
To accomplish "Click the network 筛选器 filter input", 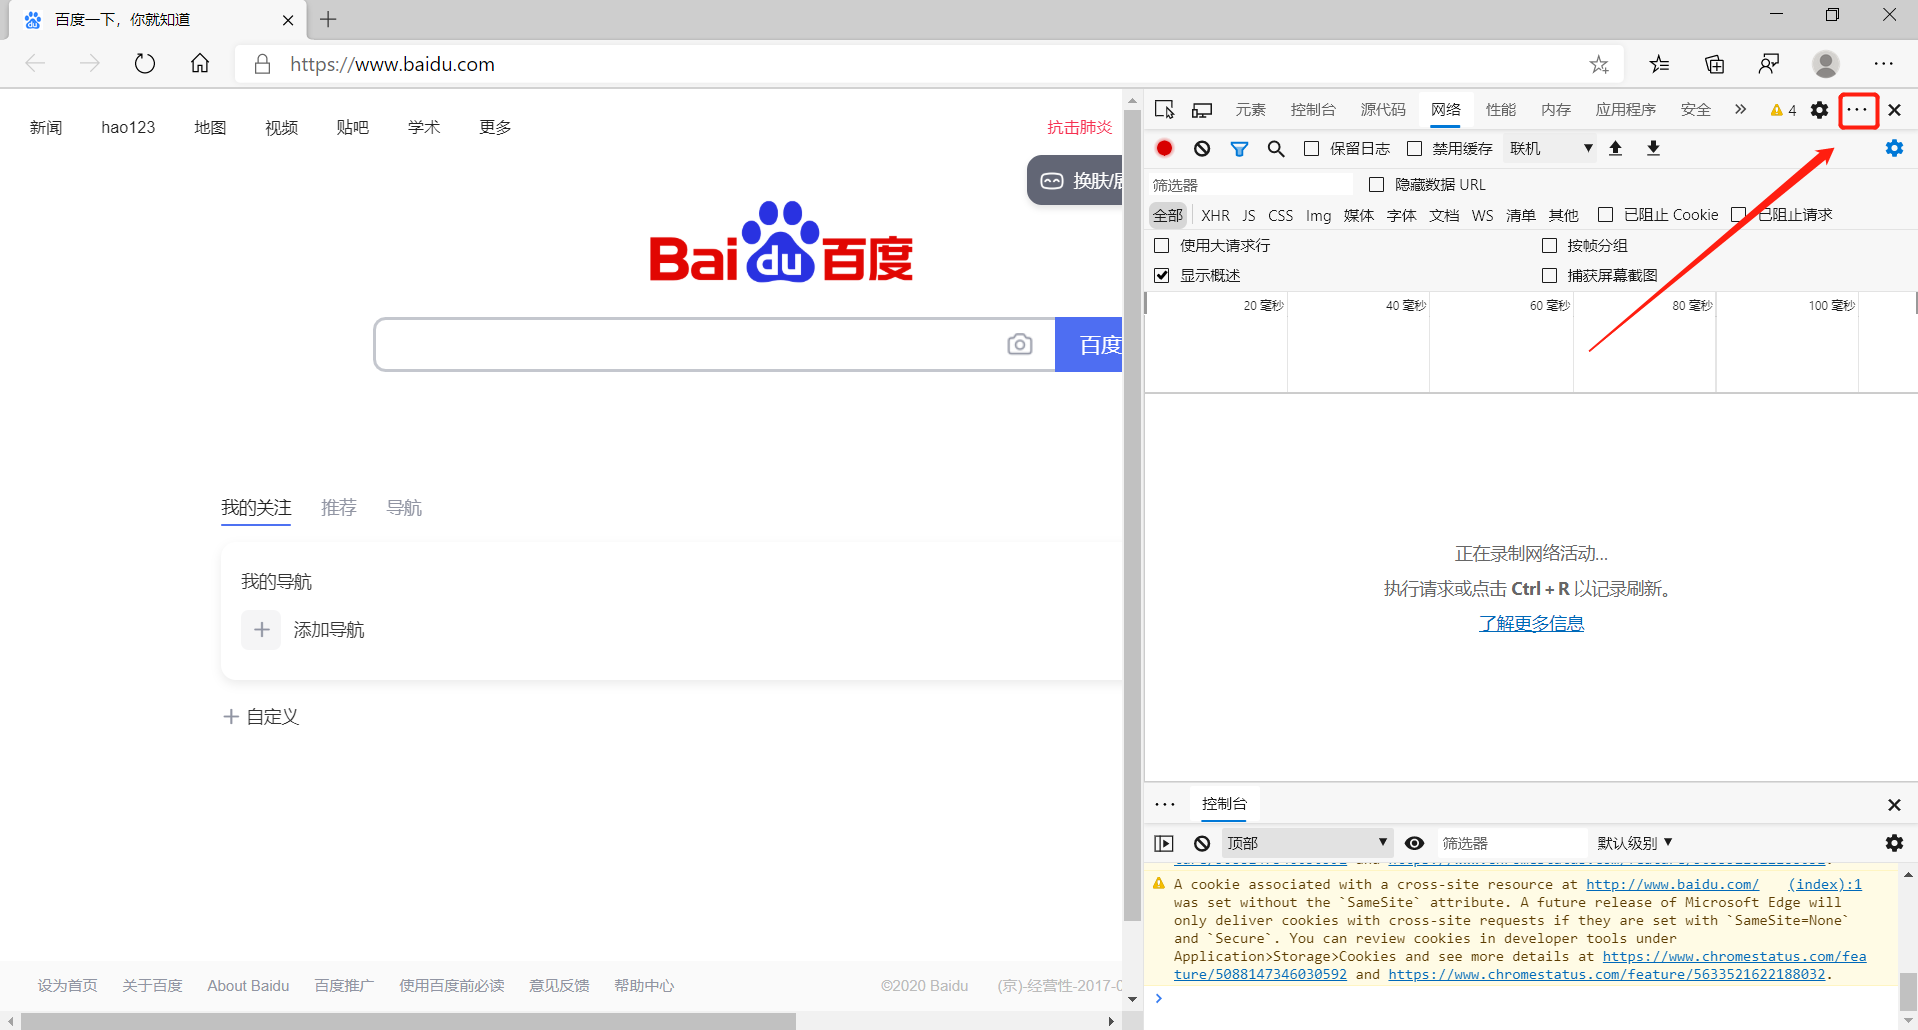I will click(1250, 185).
